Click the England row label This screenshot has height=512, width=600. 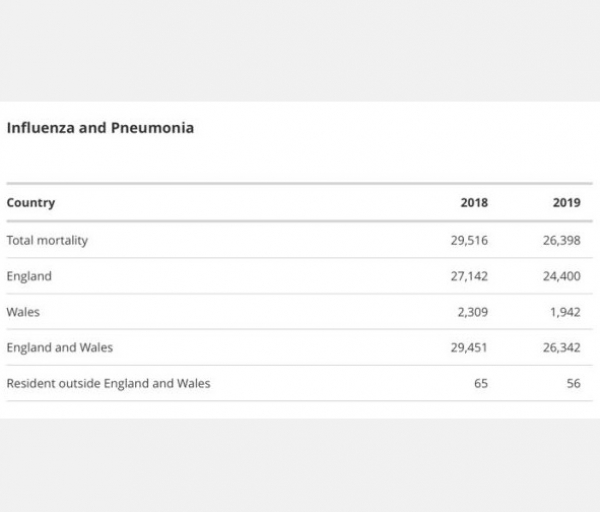tap(29, 276)
